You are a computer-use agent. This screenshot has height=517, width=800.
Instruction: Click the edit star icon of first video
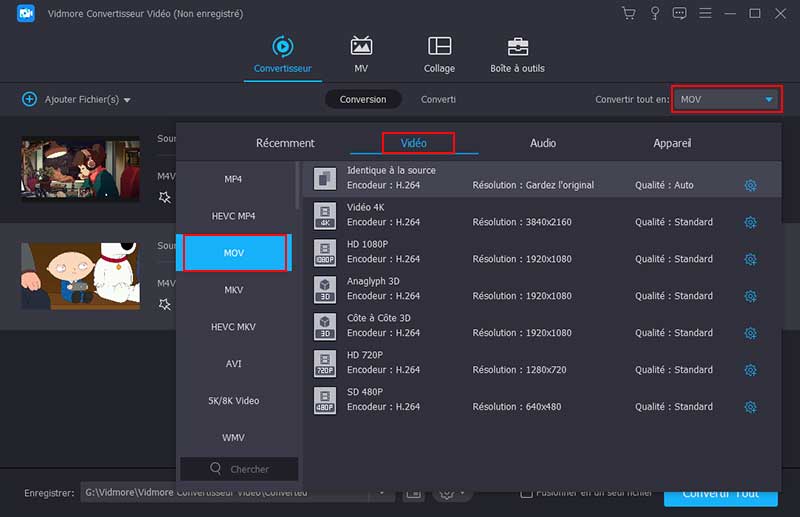[x=164, y=197]
